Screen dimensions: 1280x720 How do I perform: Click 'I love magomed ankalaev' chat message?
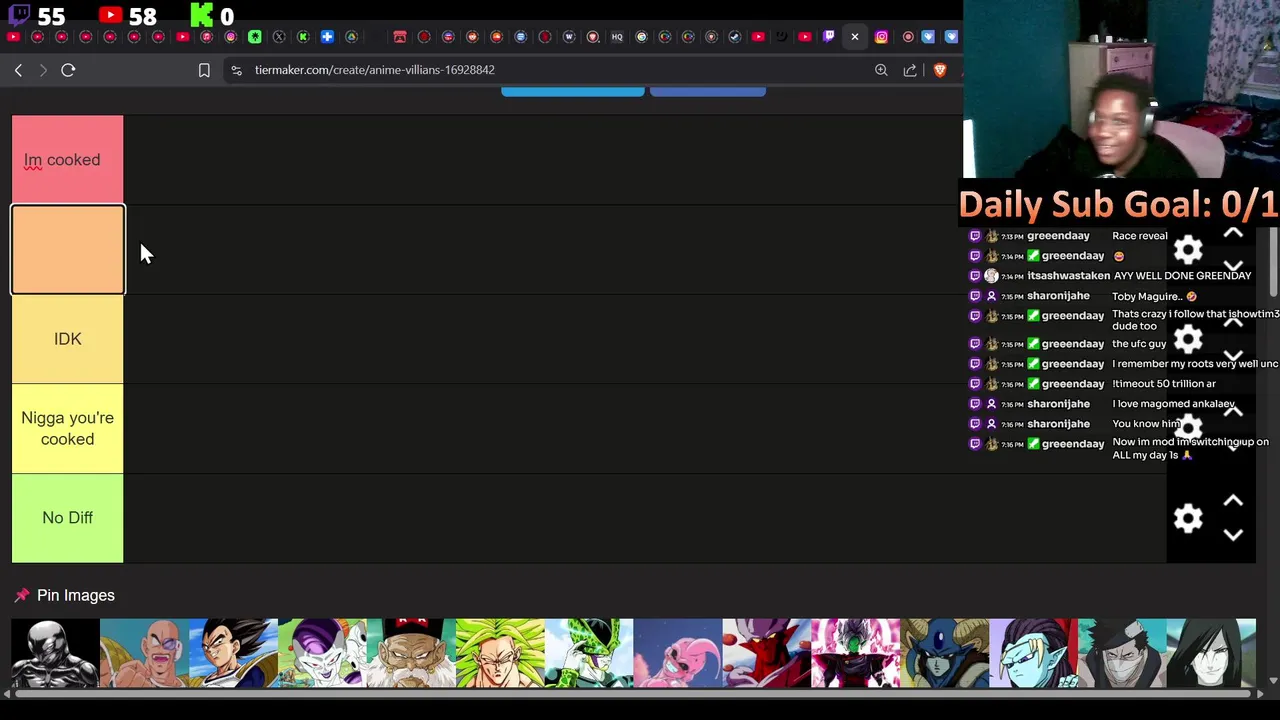click(1174, 404)
